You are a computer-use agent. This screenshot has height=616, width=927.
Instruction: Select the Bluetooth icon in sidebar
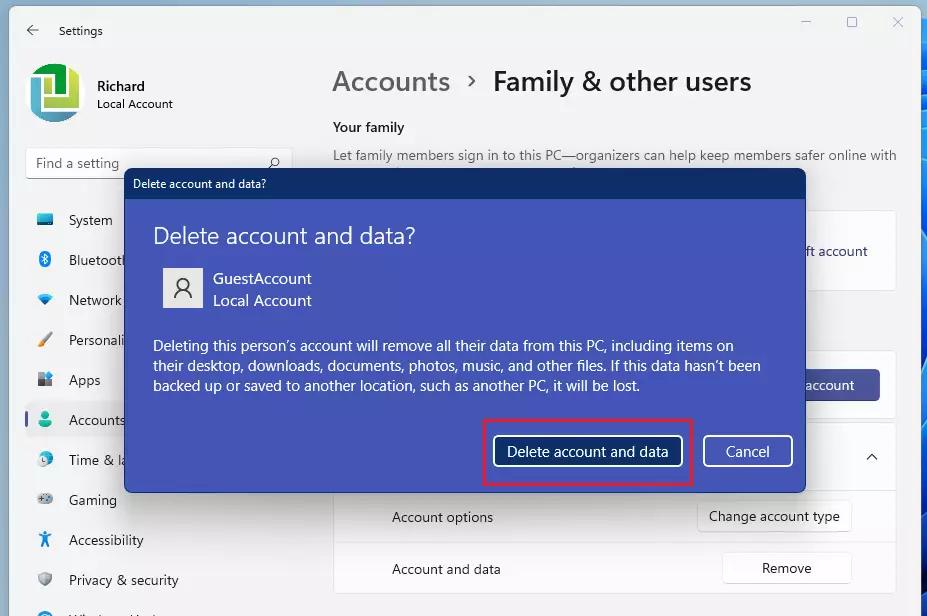(45, 260)
